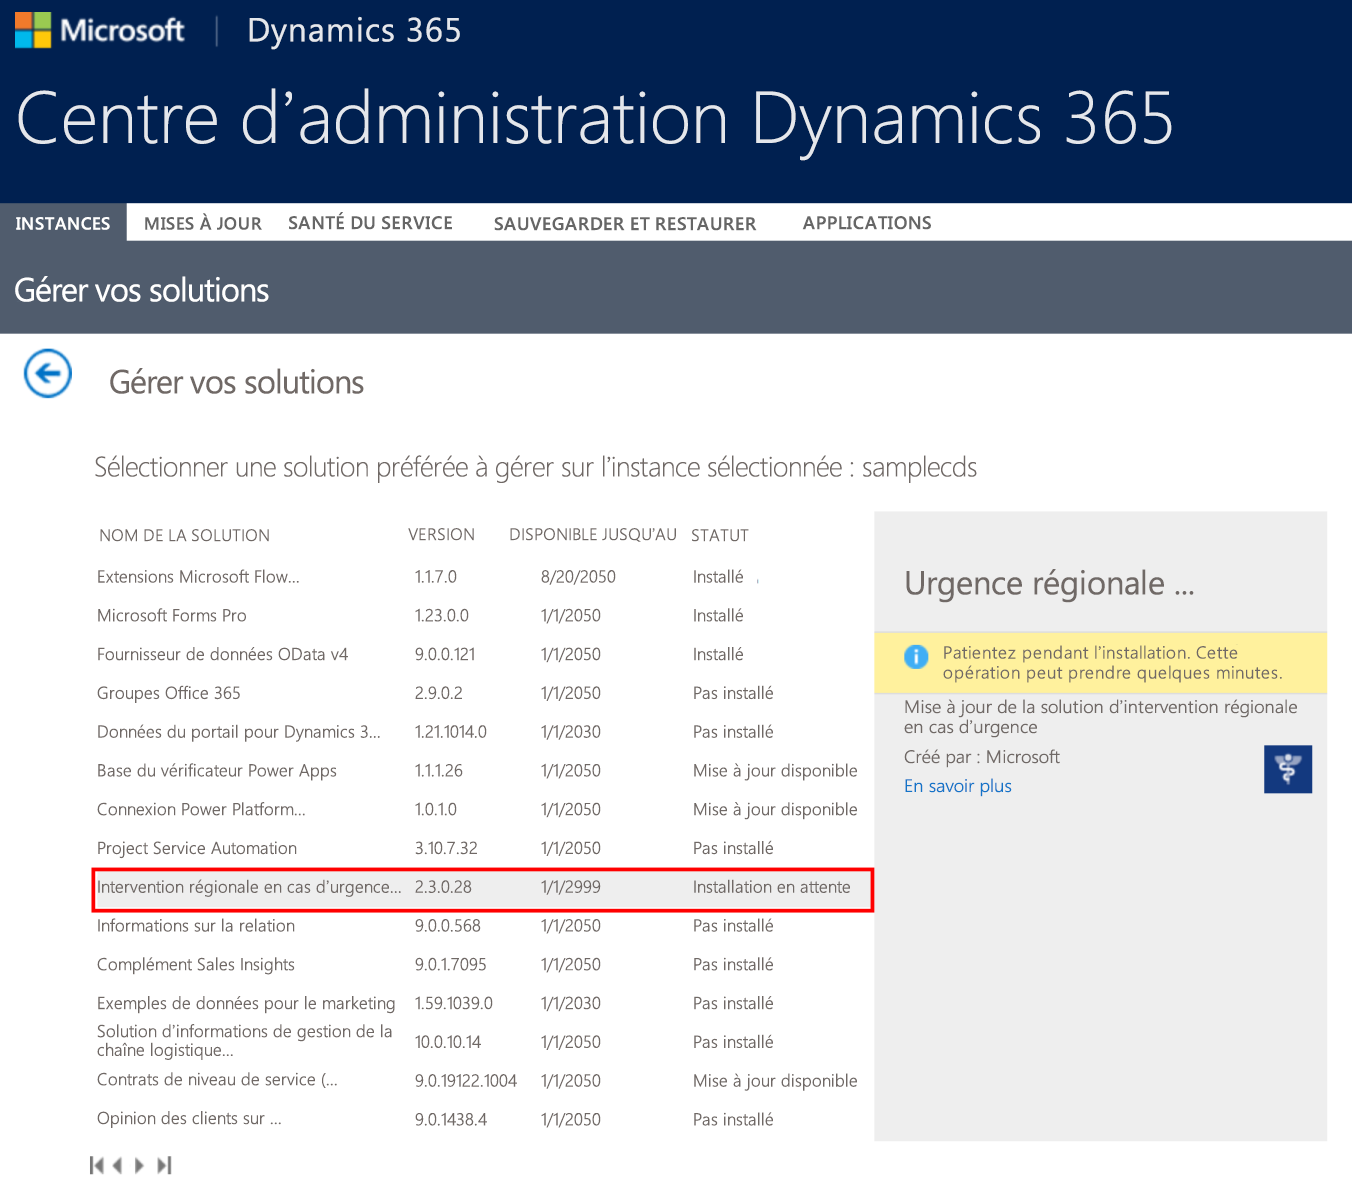Select Opinion des clients sur solution
This screenshot has height=1193, width=1352.
click(483, 1119)
